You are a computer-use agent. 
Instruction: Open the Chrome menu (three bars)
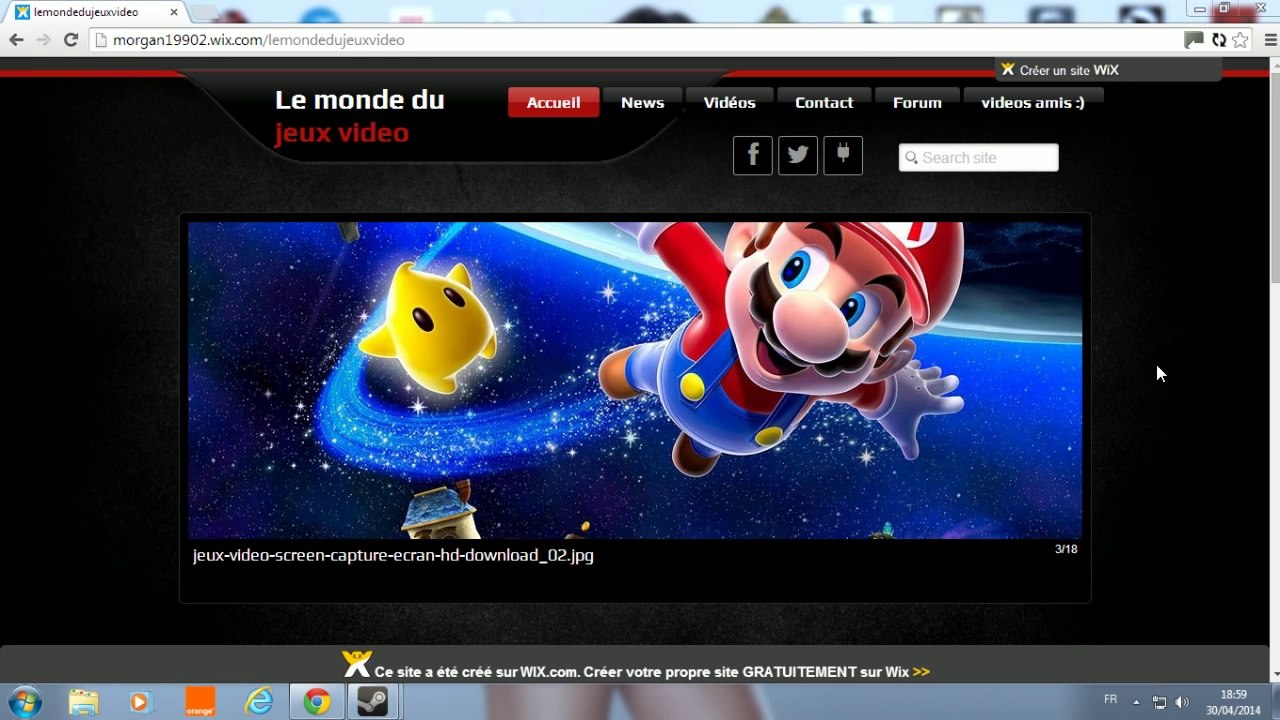pos(1270,40)
